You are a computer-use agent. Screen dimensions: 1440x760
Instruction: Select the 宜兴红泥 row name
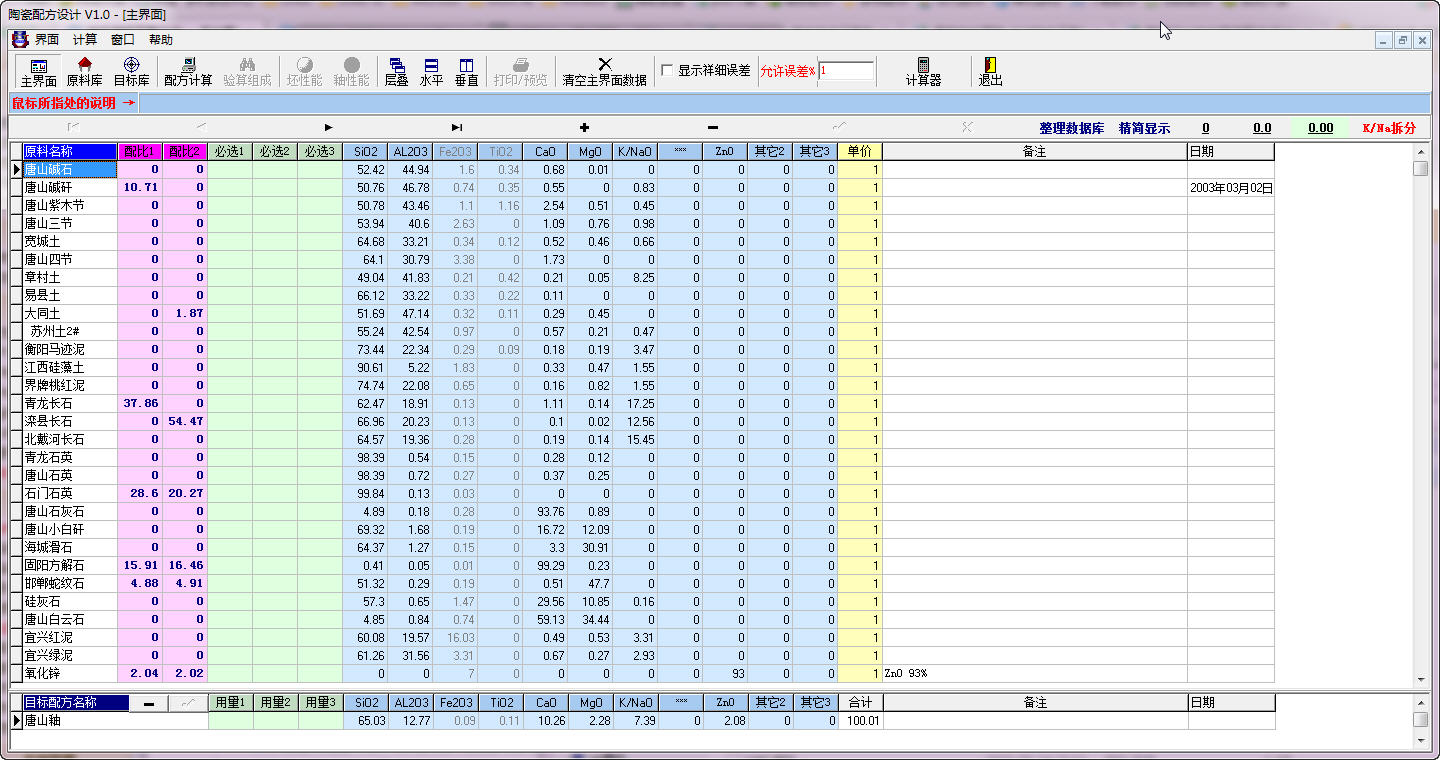click(70, 638)
